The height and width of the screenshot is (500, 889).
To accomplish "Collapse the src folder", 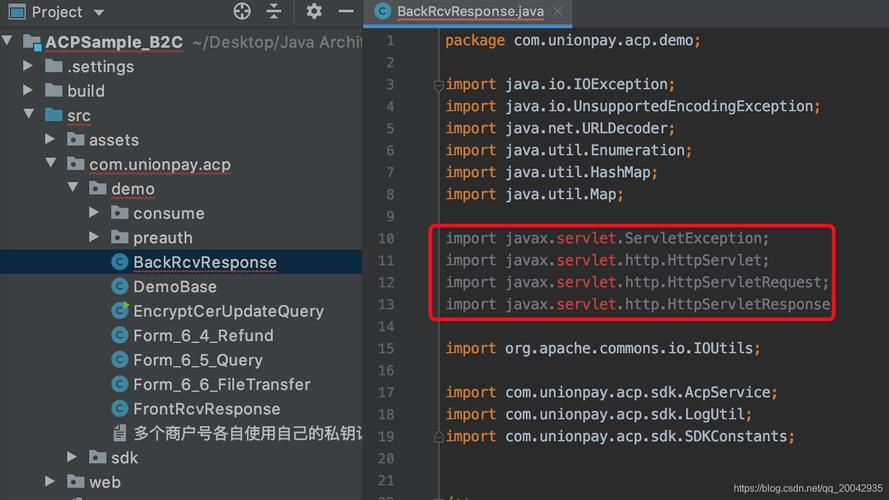I will (29, 115).
